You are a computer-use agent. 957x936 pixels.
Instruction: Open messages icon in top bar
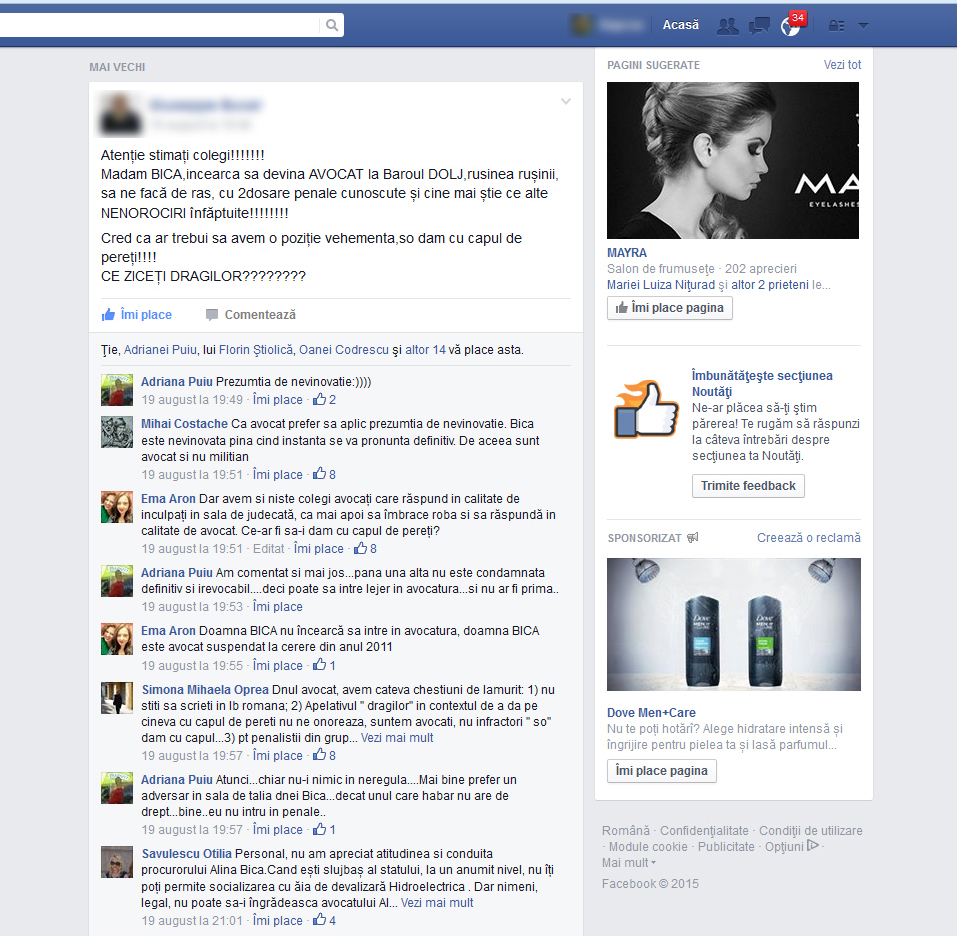(760, 25)
